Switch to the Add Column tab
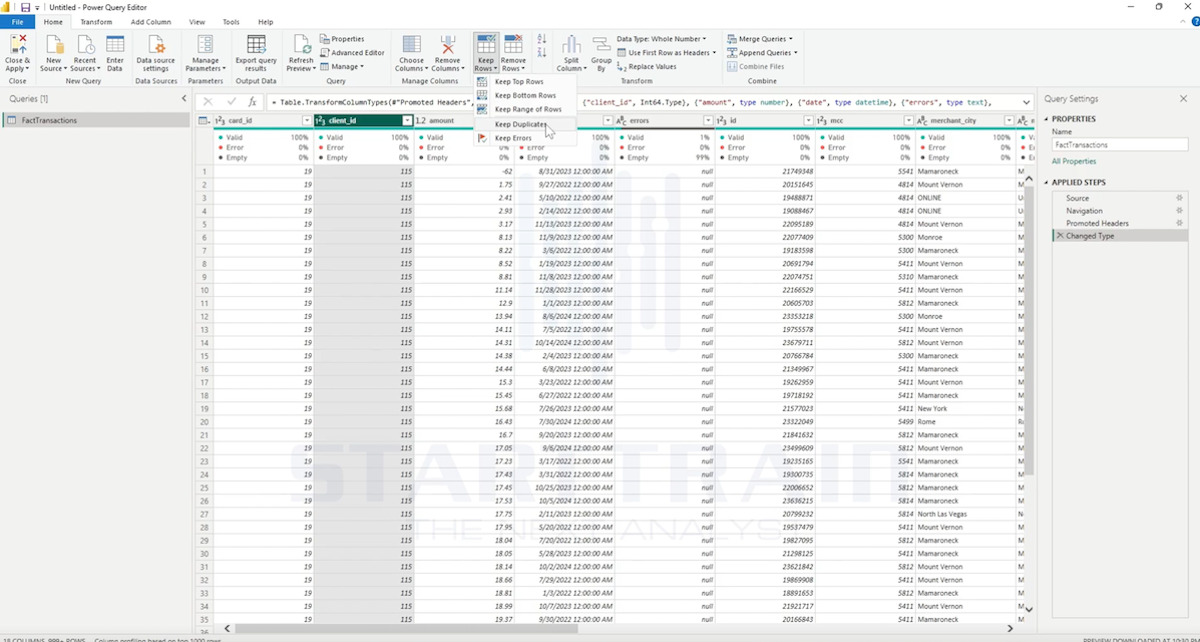The height and width of the screenshot is (642, 1200). click(x=151, y=22)
